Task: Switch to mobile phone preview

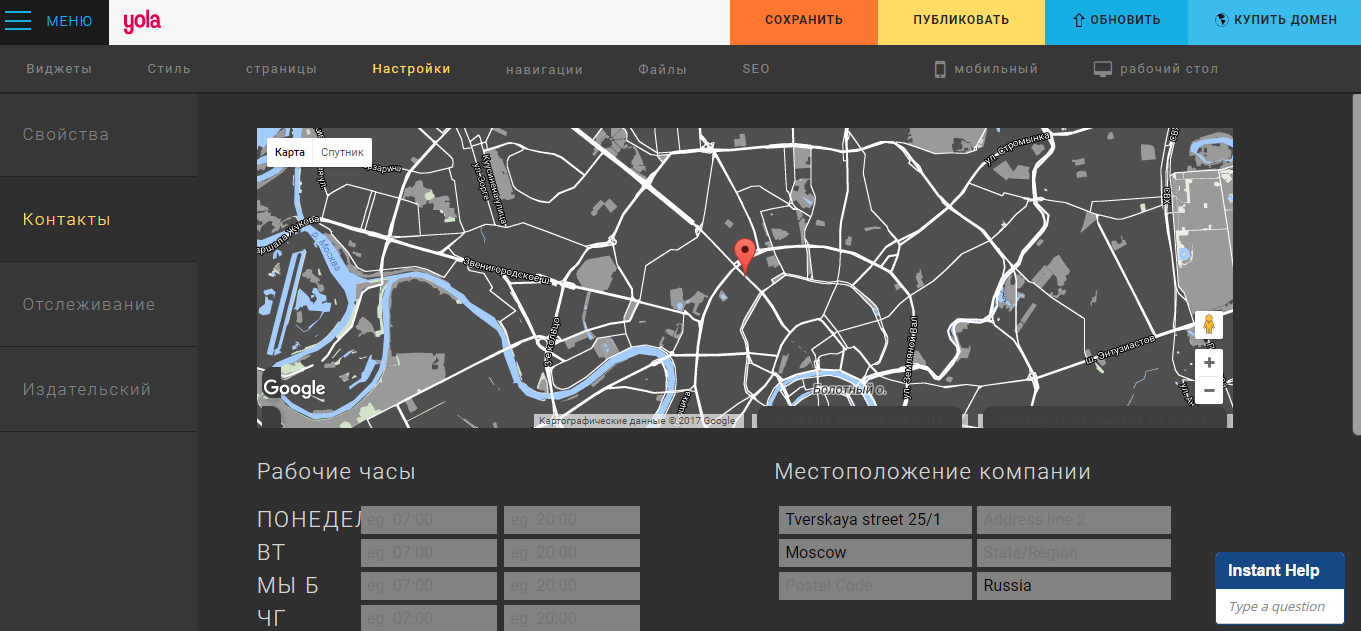Action: pos(986,69)
